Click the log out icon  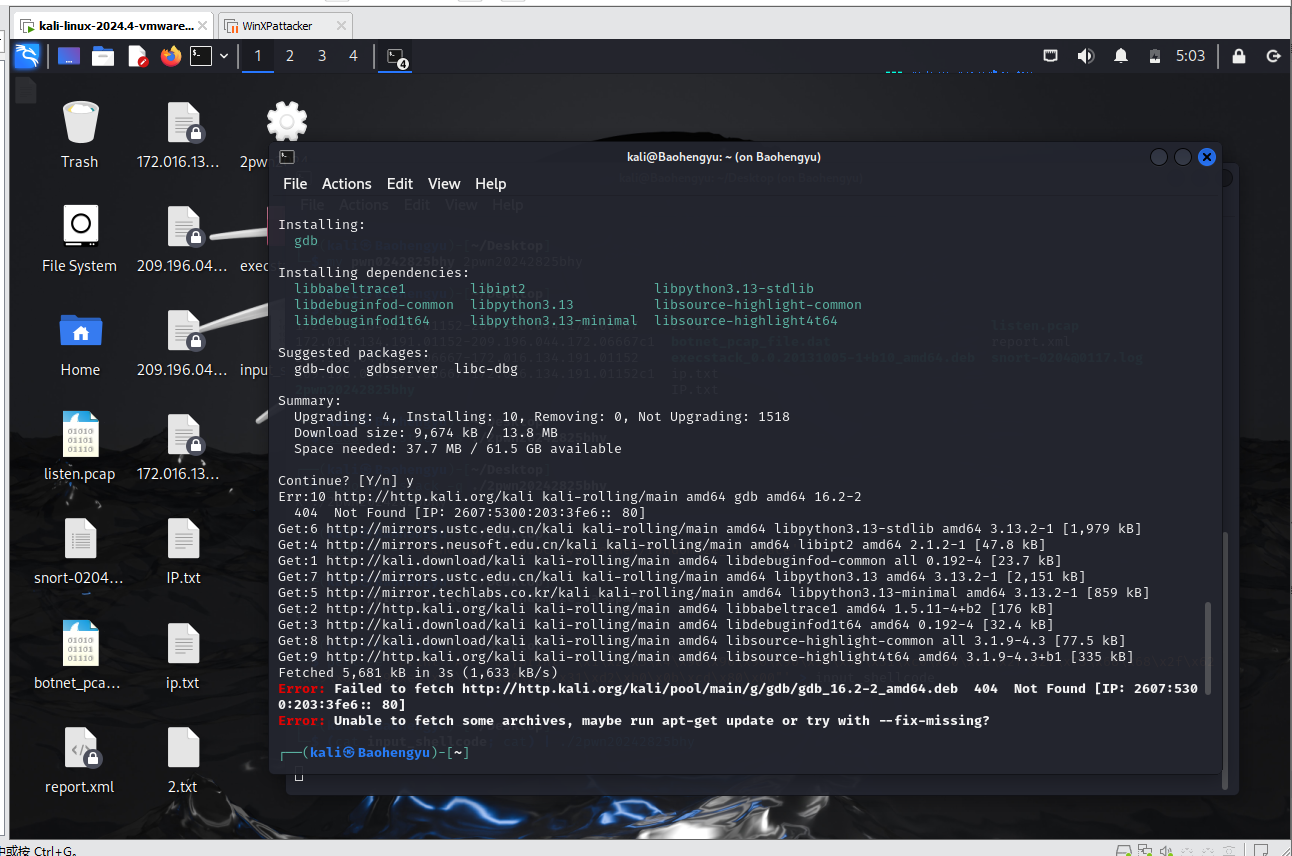pyautogui.click(x=1273, y=56)
